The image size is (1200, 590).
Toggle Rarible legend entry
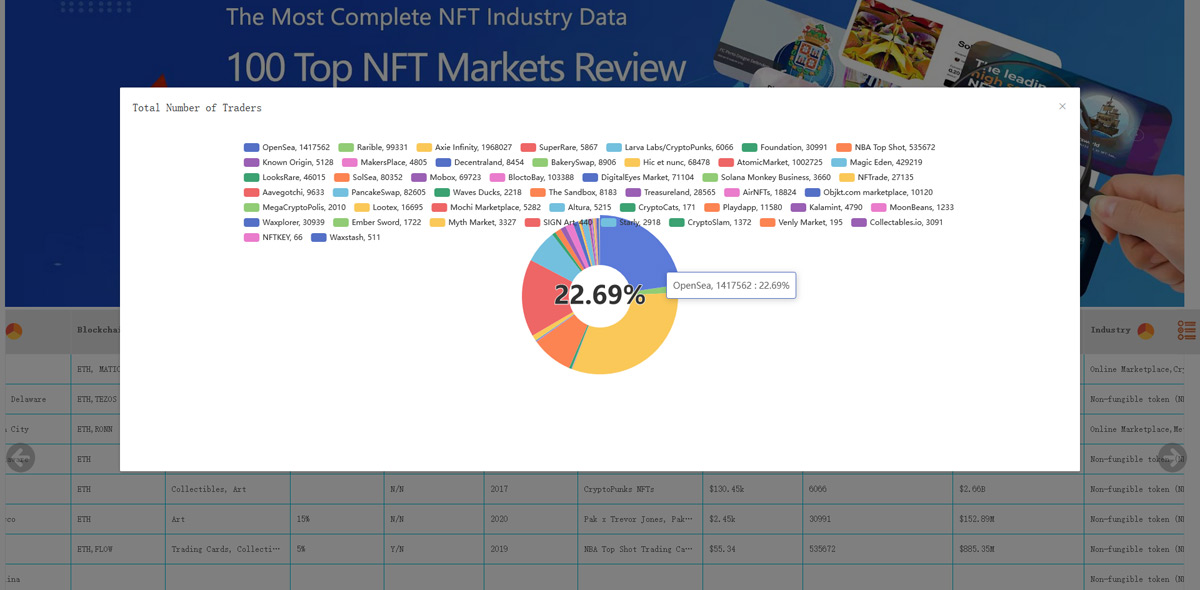click(x=373, y=147)
